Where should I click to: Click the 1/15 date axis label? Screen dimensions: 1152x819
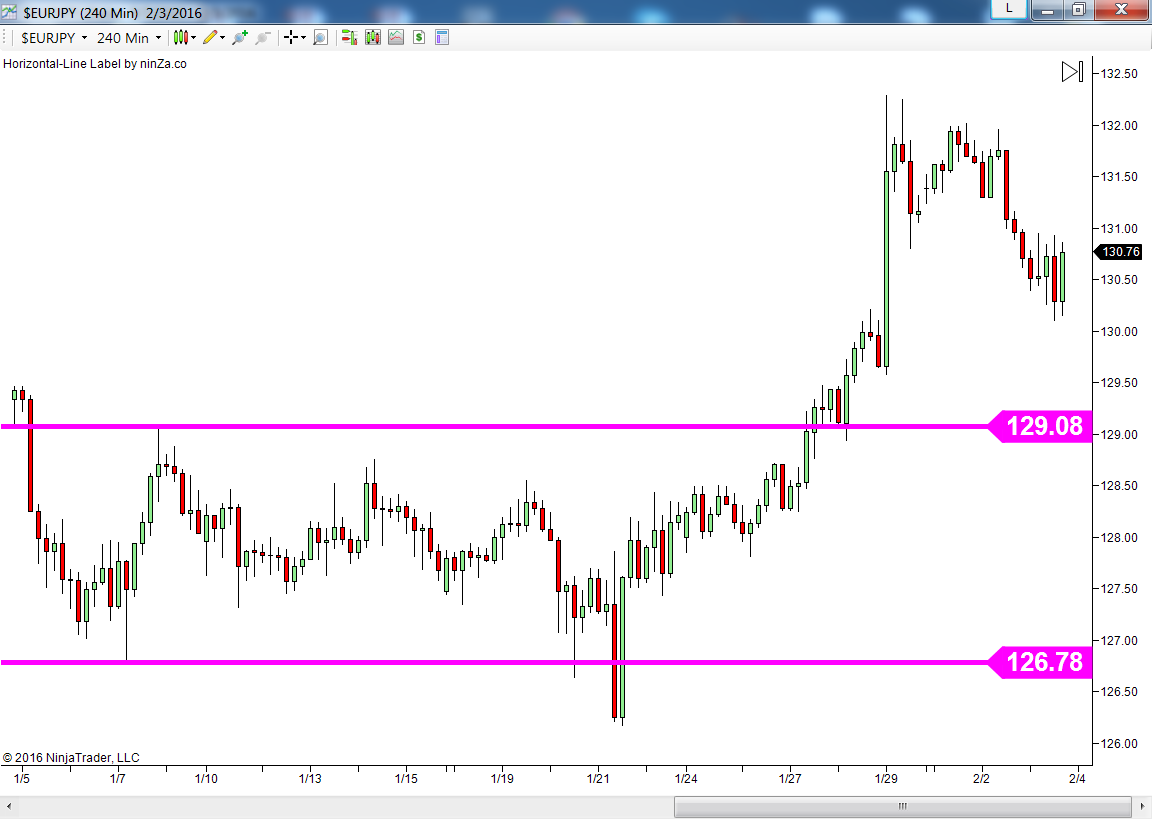click(x=406, y=779)
